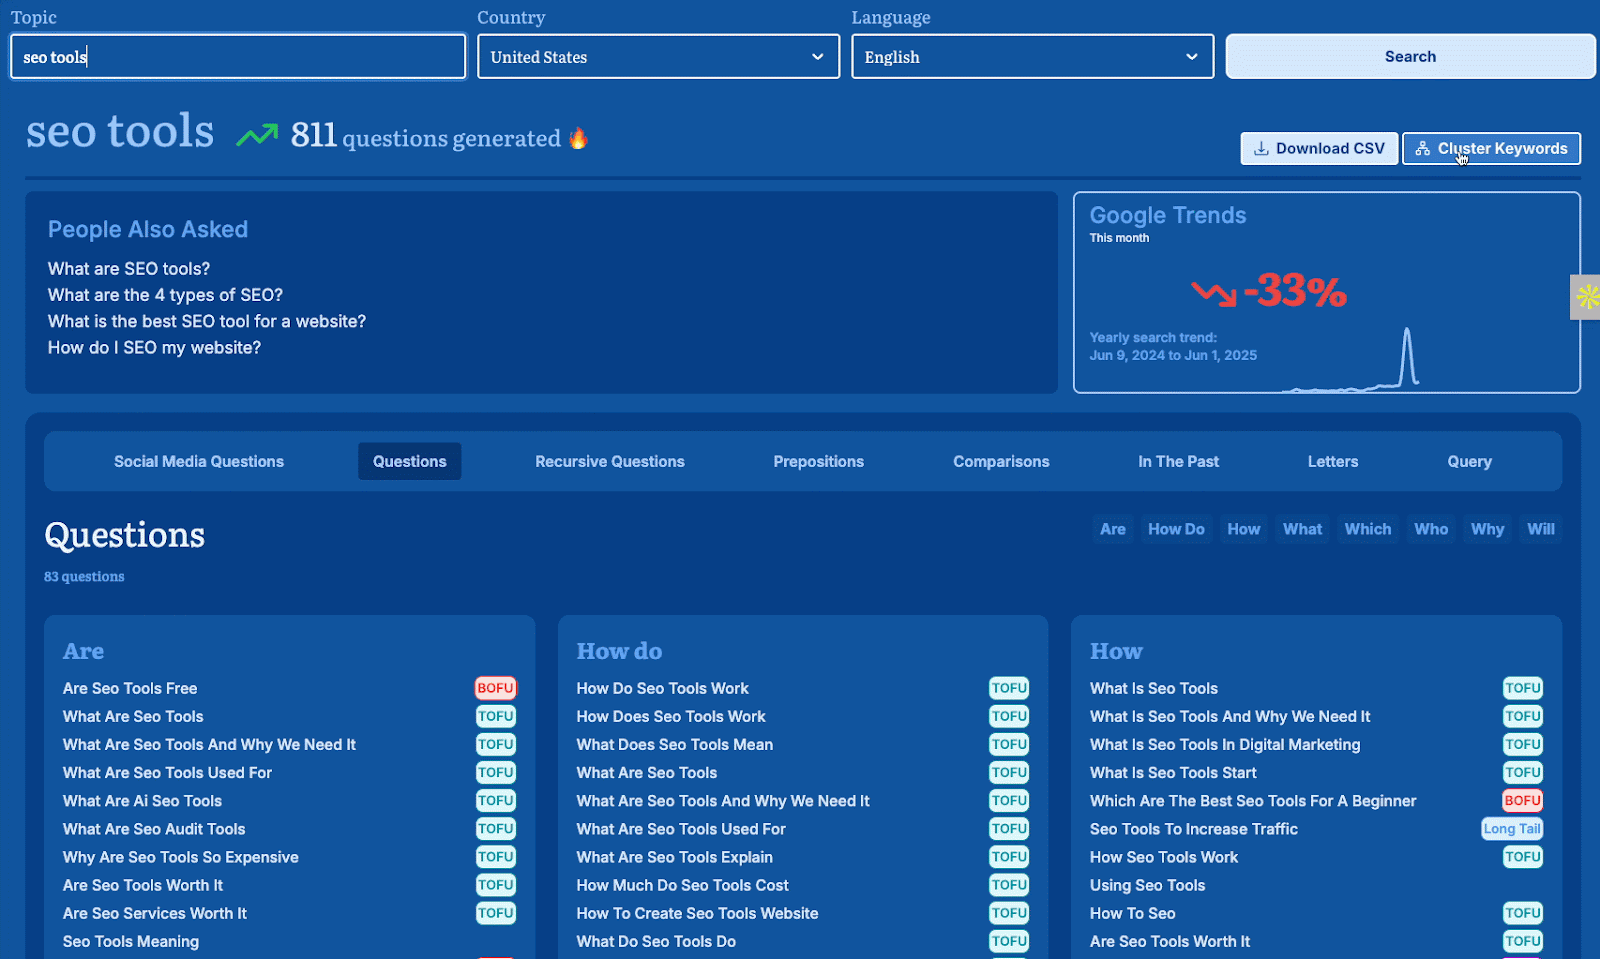Click the How do column heading
The image size is (1600, 959).
pos(619,651)
